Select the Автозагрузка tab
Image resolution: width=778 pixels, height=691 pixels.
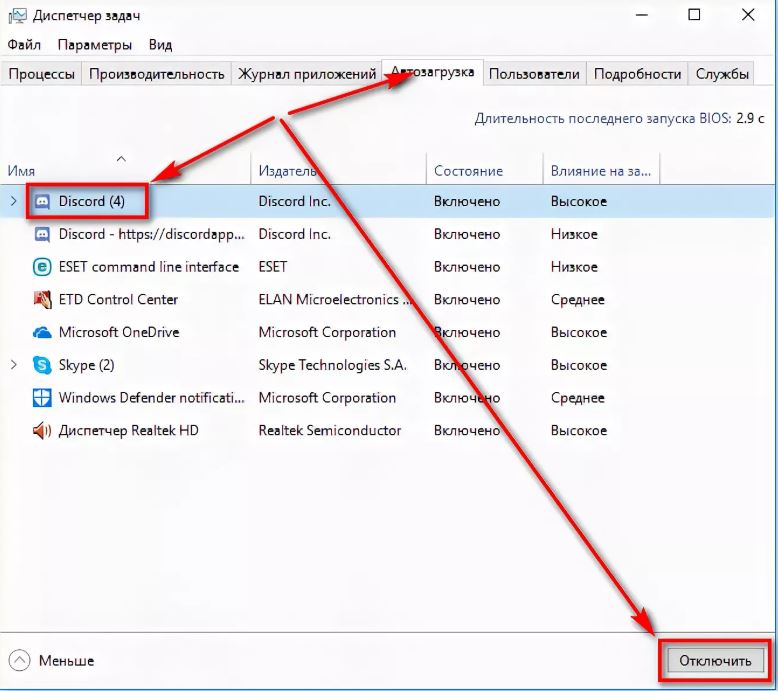tap(433, 72)
